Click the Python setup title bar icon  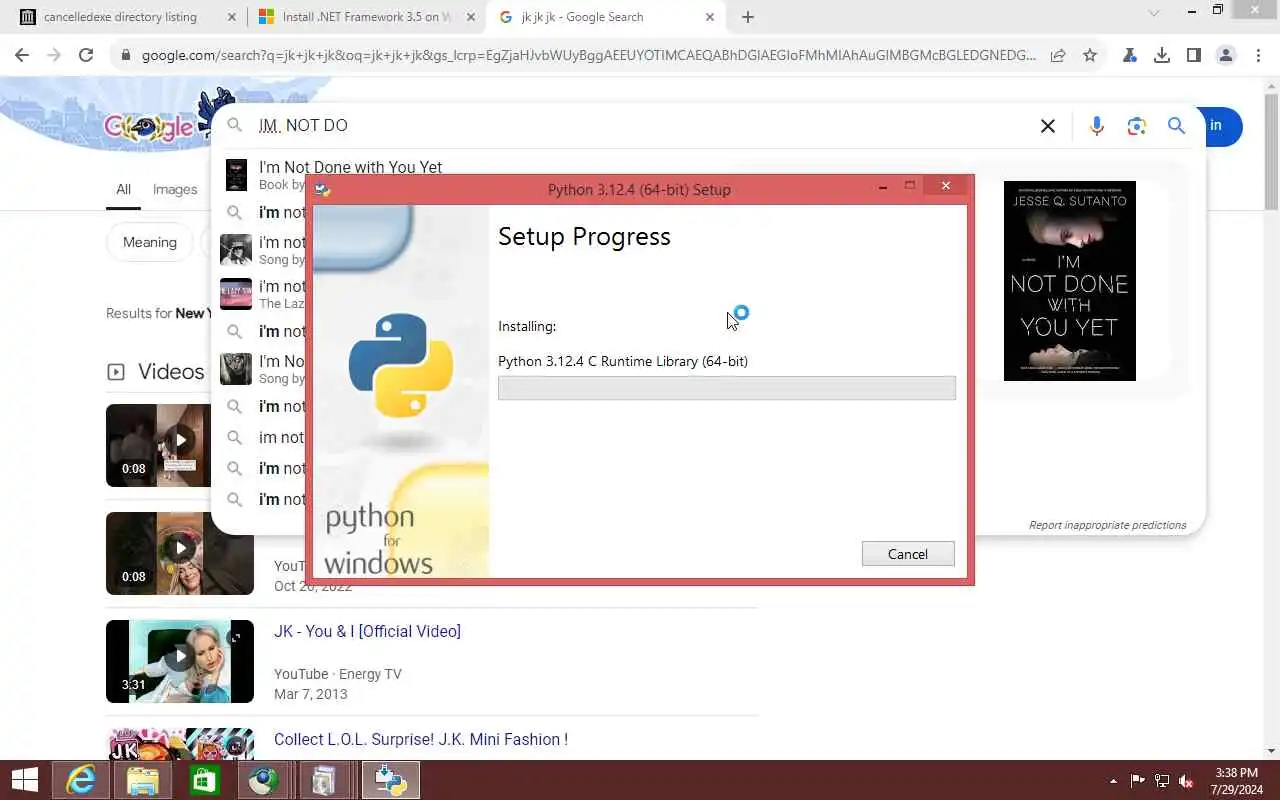point(322,189)
